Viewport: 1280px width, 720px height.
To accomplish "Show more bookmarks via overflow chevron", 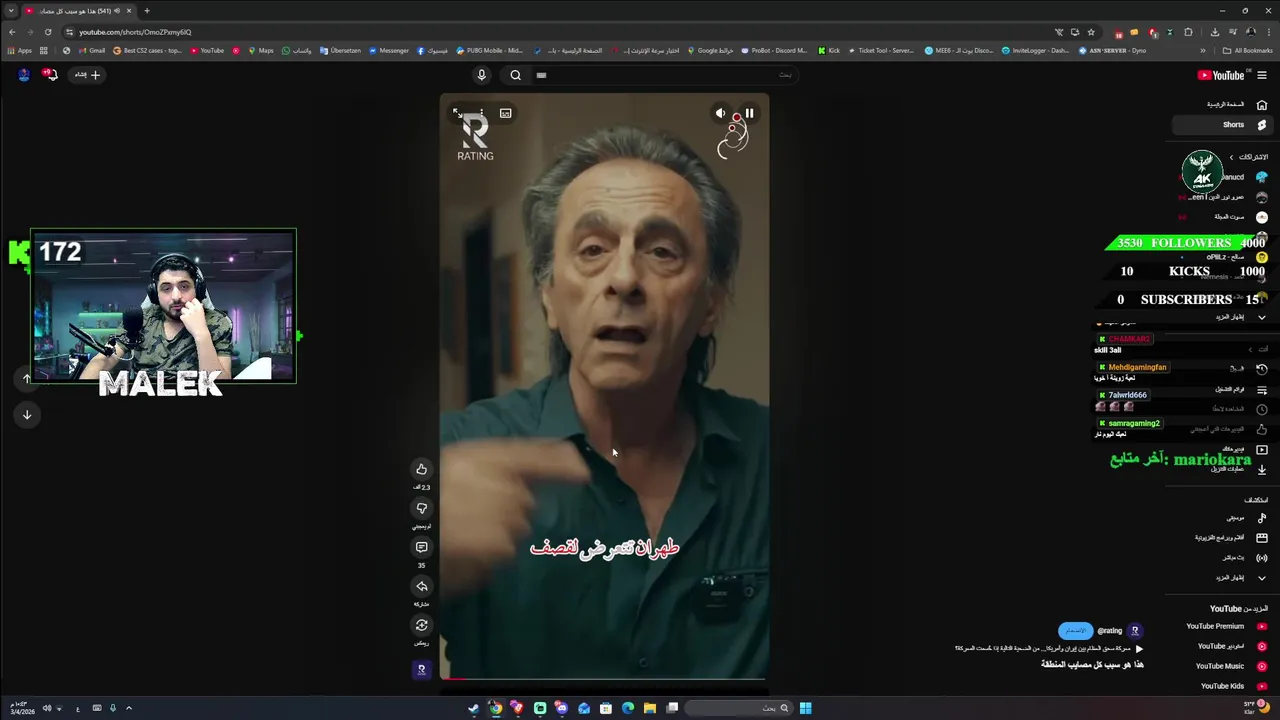I will click(1203, 50).
